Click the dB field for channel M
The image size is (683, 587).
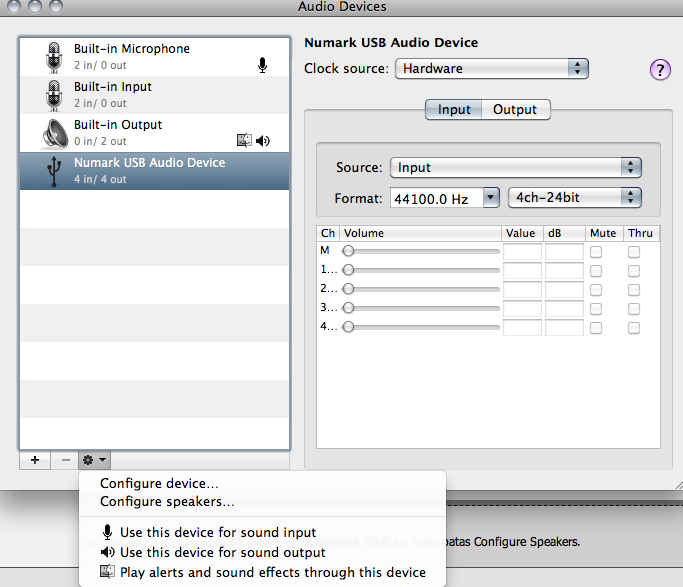(564, 252)
